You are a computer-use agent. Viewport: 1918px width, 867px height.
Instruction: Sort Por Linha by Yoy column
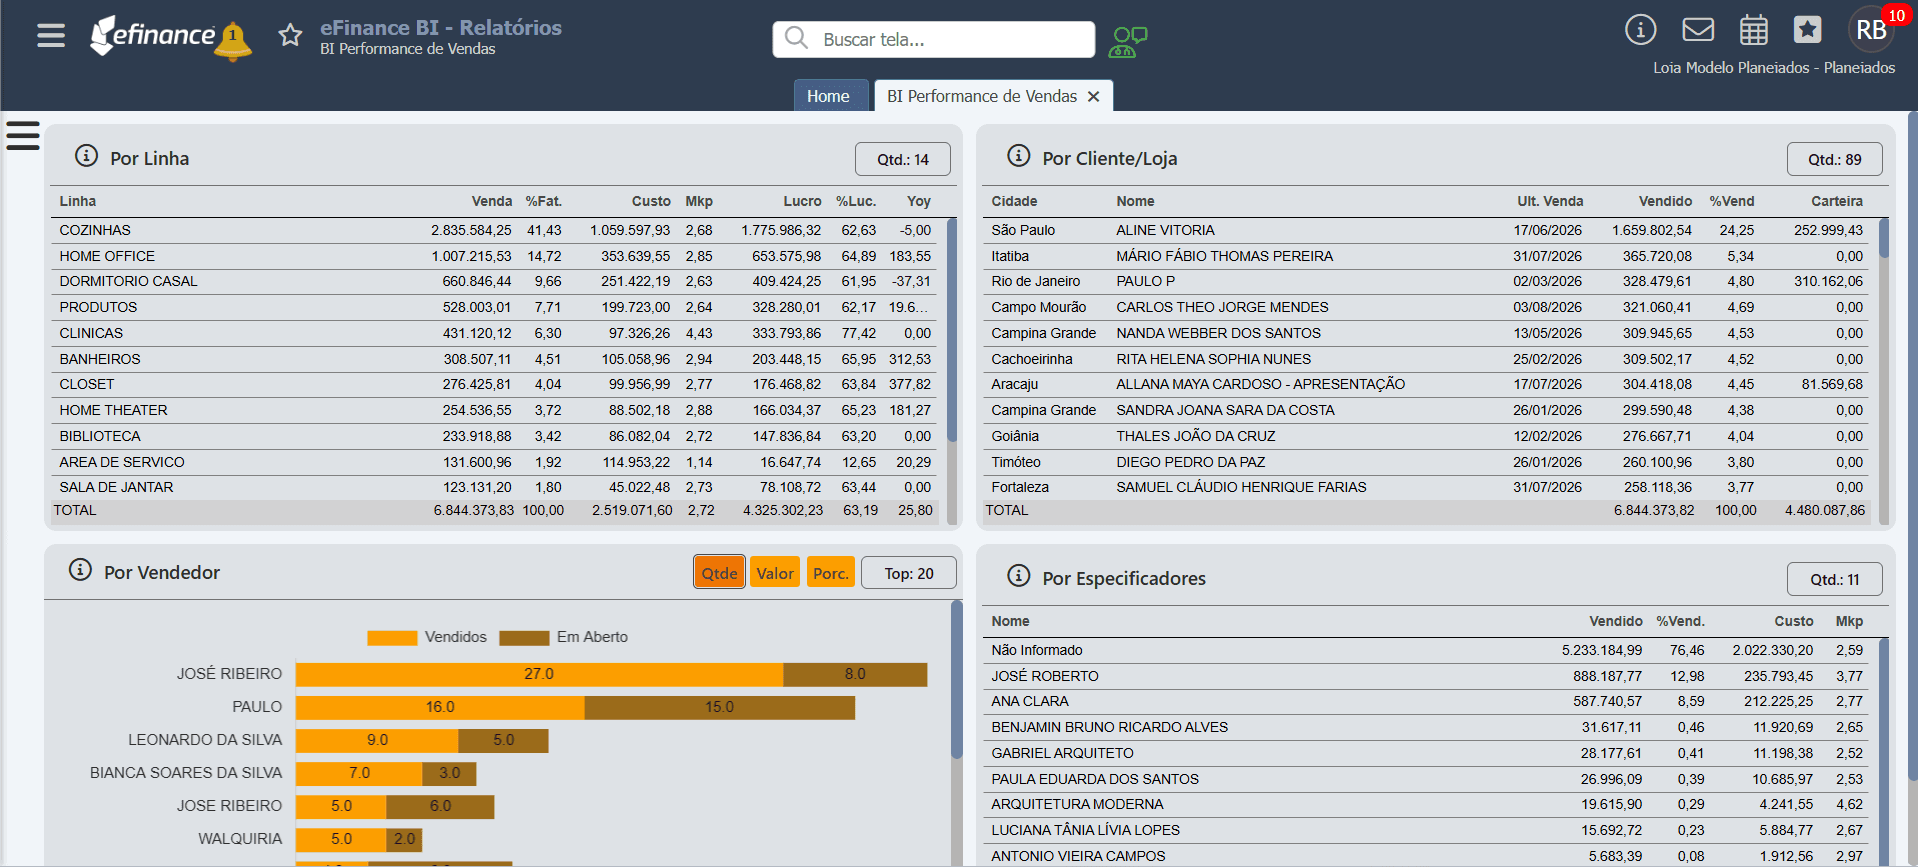tap(919, 201)
